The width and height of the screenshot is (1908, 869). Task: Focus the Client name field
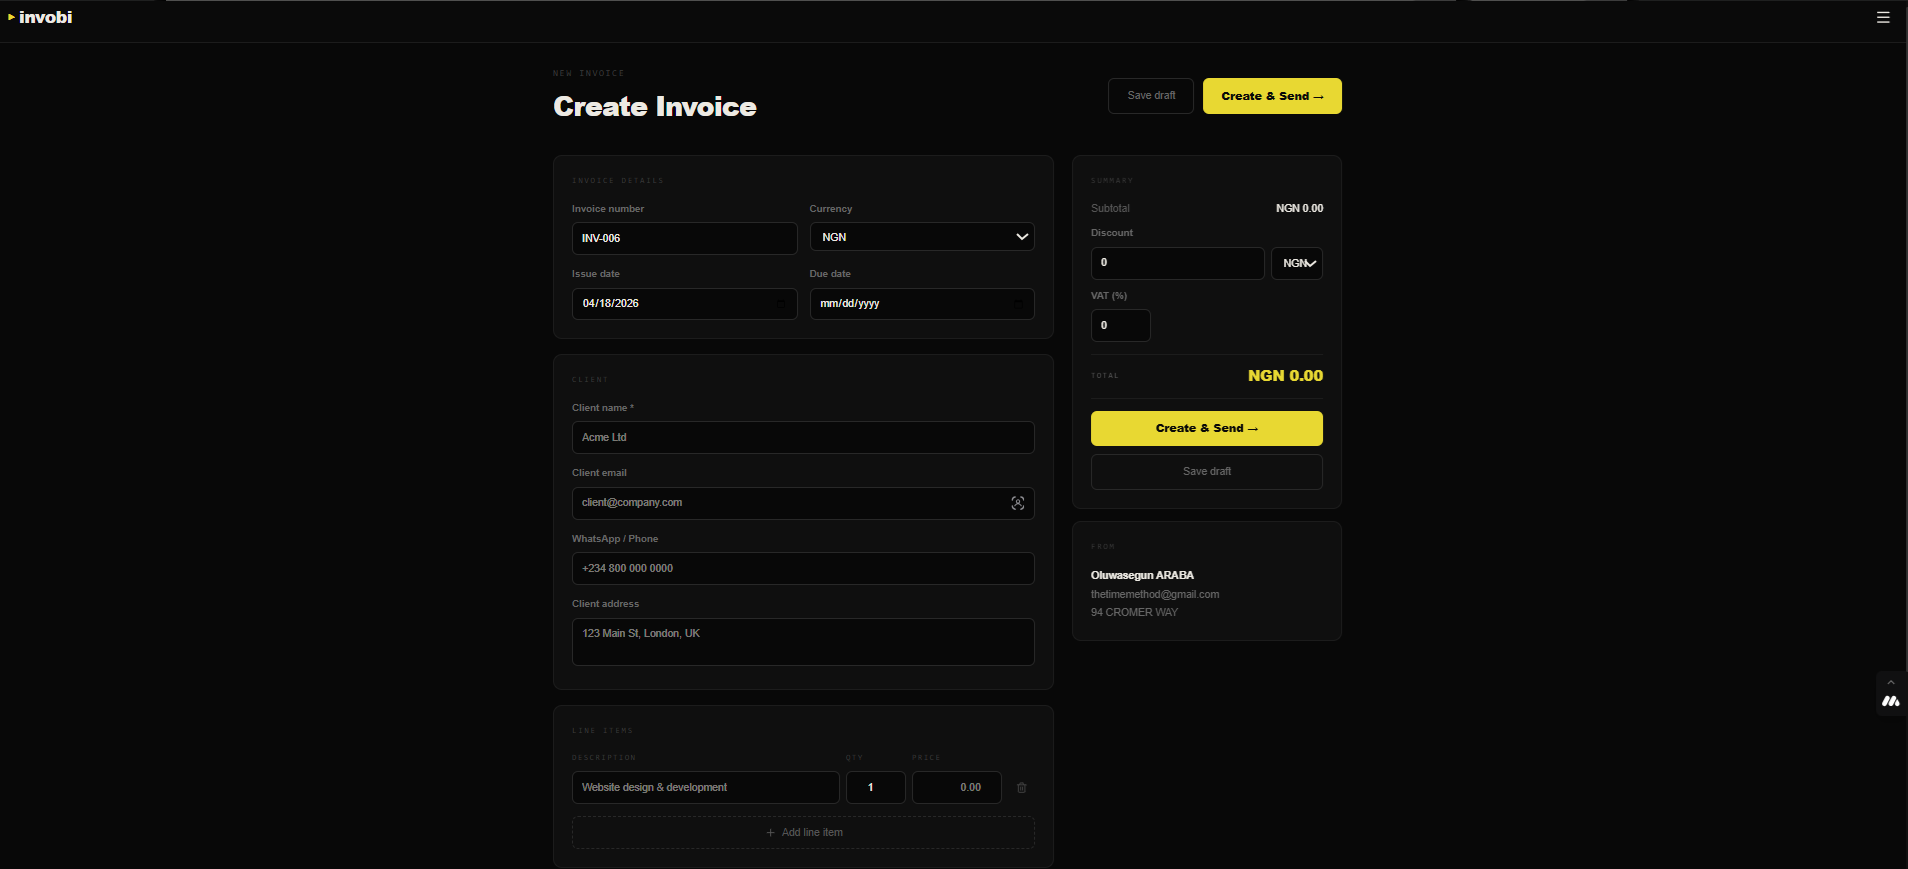[x=803, y=438]
